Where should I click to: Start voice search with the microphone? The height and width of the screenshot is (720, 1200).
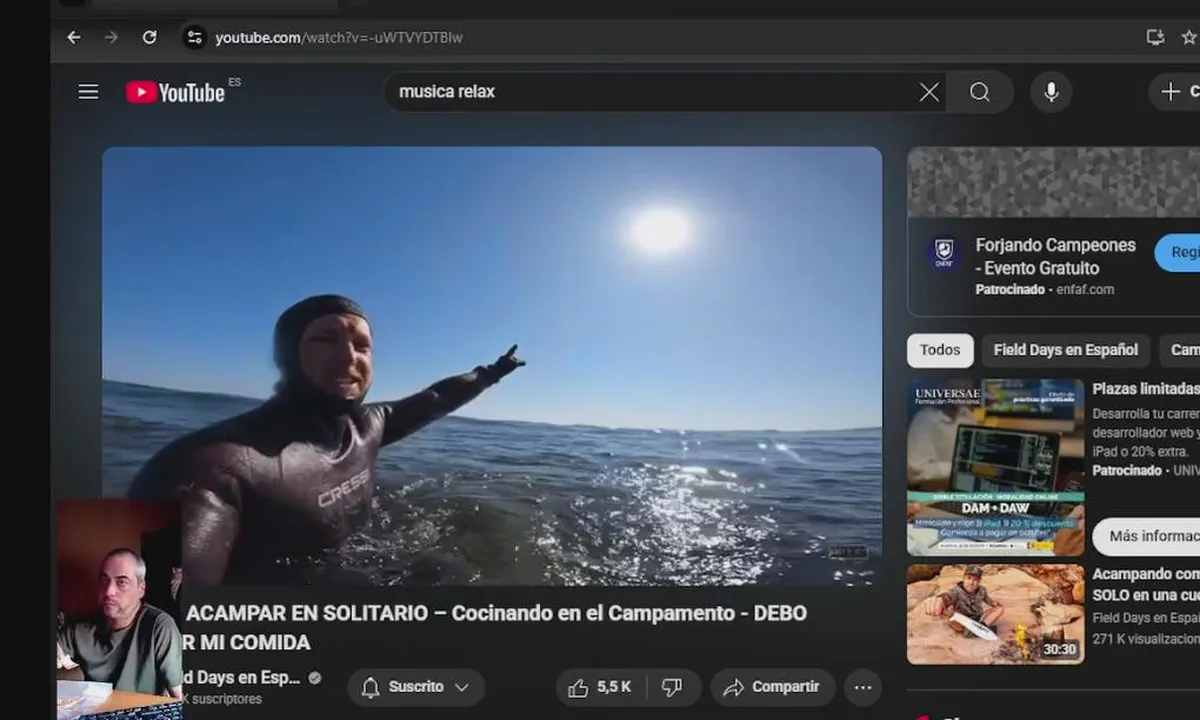click(1051, 92)
